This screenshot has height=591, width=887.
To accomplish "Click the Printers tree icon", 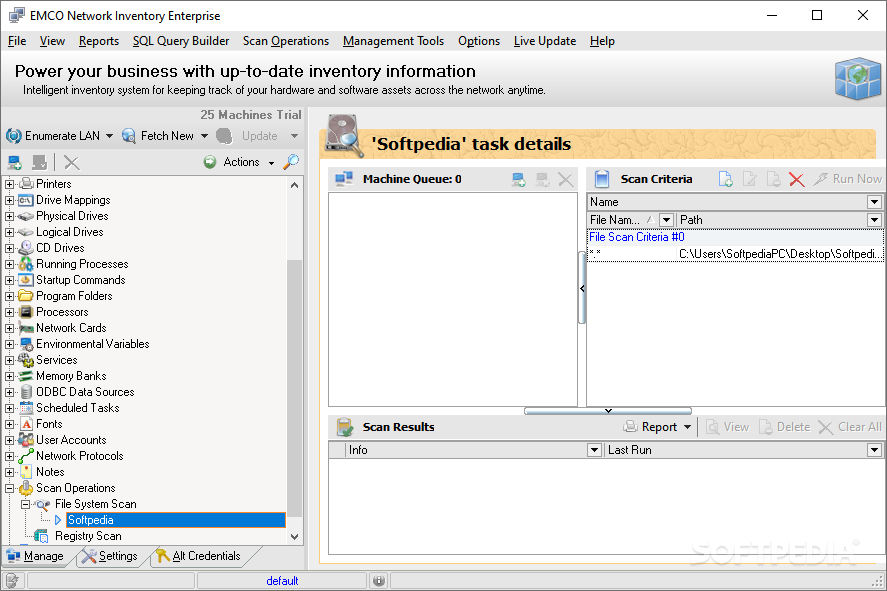I will coord(26,184).
